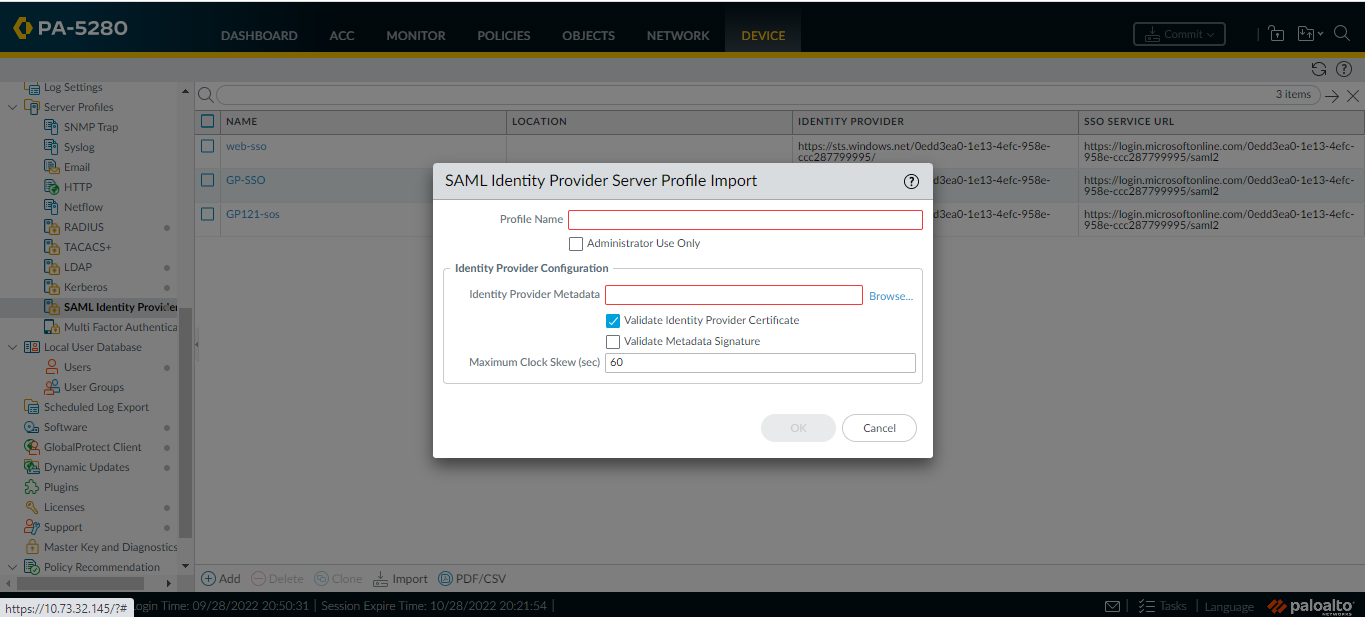
Task: Collapse the Local User Database node
Action: click(12, 347)
